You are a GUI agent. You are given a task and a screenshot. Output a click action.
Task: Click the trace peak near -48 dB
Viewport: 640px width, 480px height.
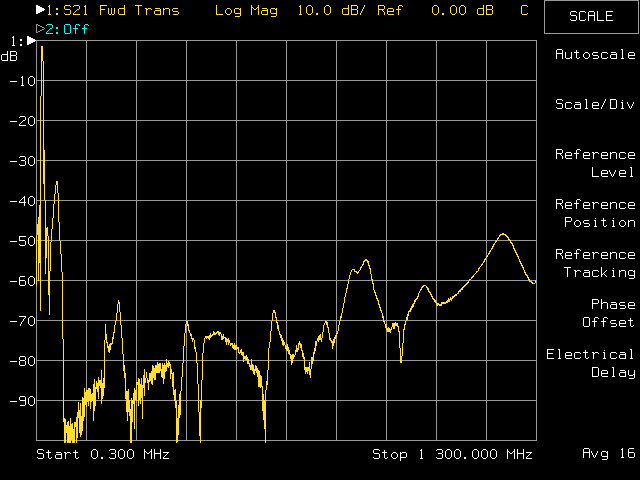point(503,235)
